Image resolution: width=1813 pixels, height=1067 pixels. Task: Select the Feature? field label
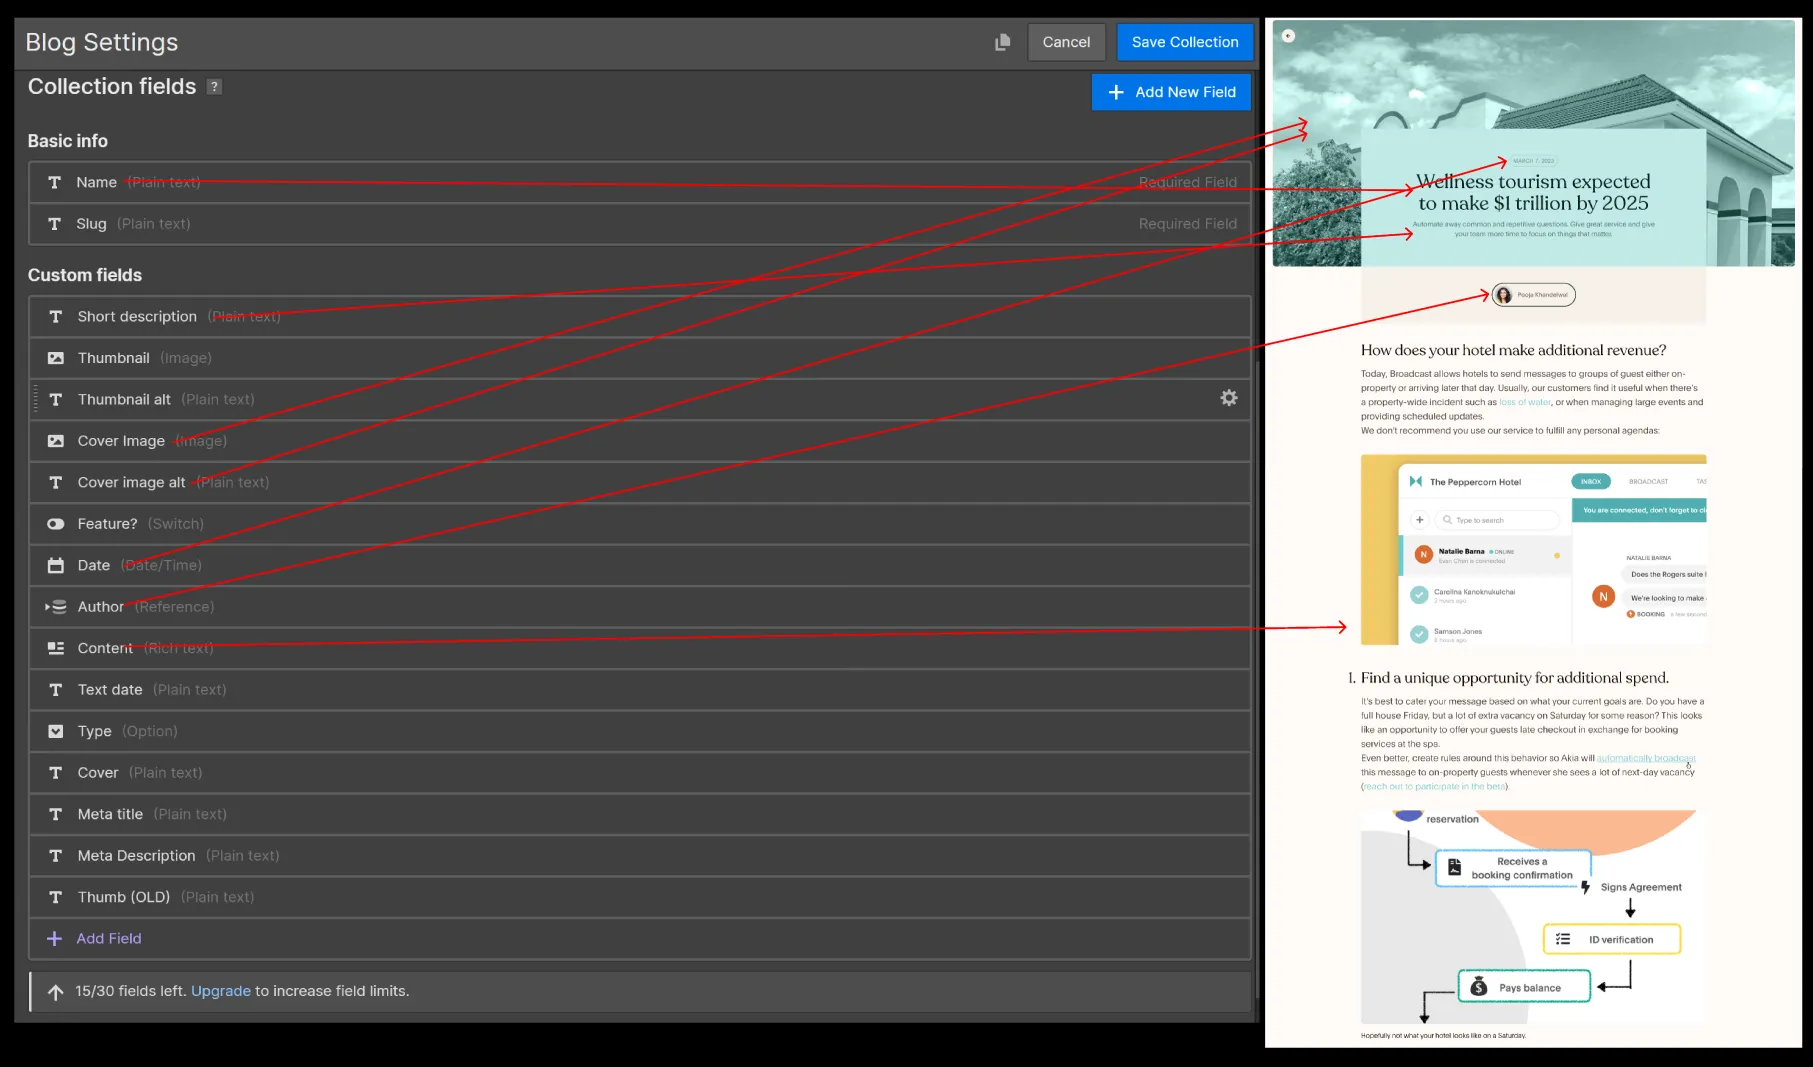point(108,524)
